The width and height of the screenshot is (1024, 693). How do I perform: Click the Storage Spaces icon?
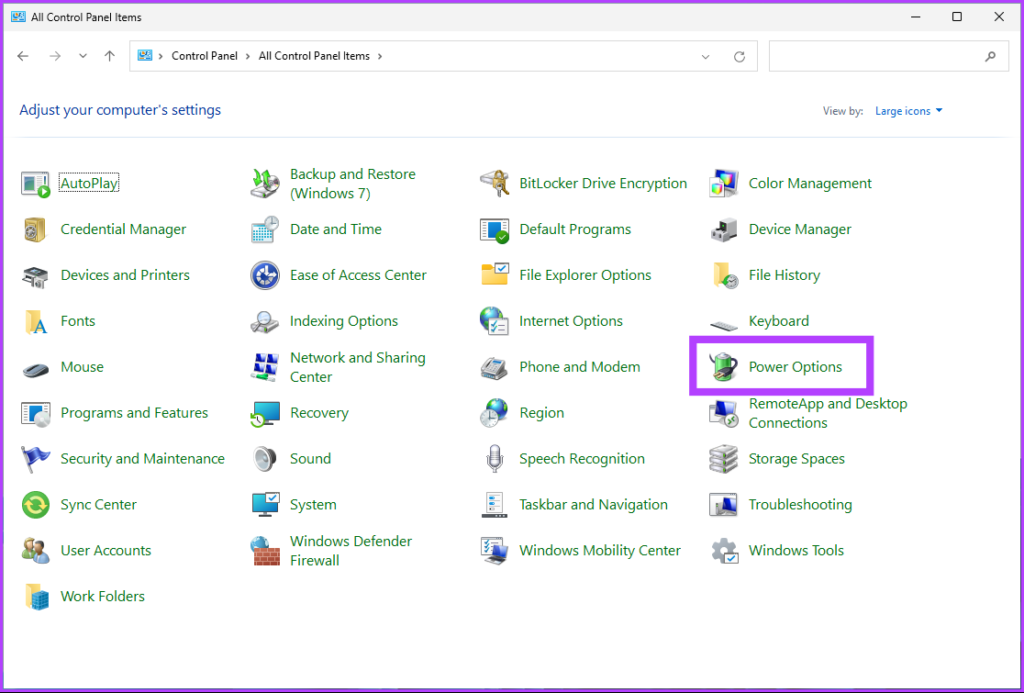click(723, 459)
